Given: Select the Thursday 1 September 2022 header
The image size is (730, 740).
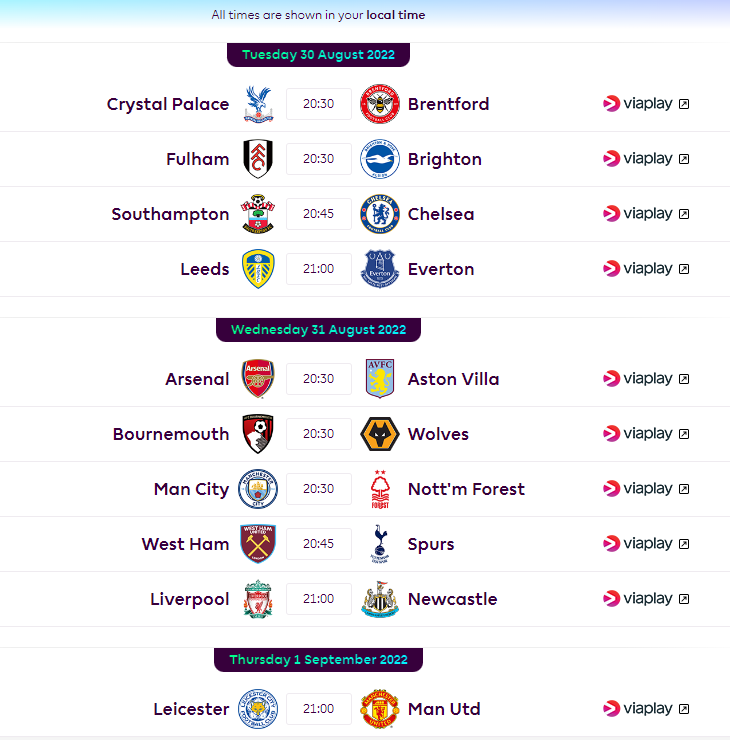Looking at the screenshot, I should click(x=319, y=660).
